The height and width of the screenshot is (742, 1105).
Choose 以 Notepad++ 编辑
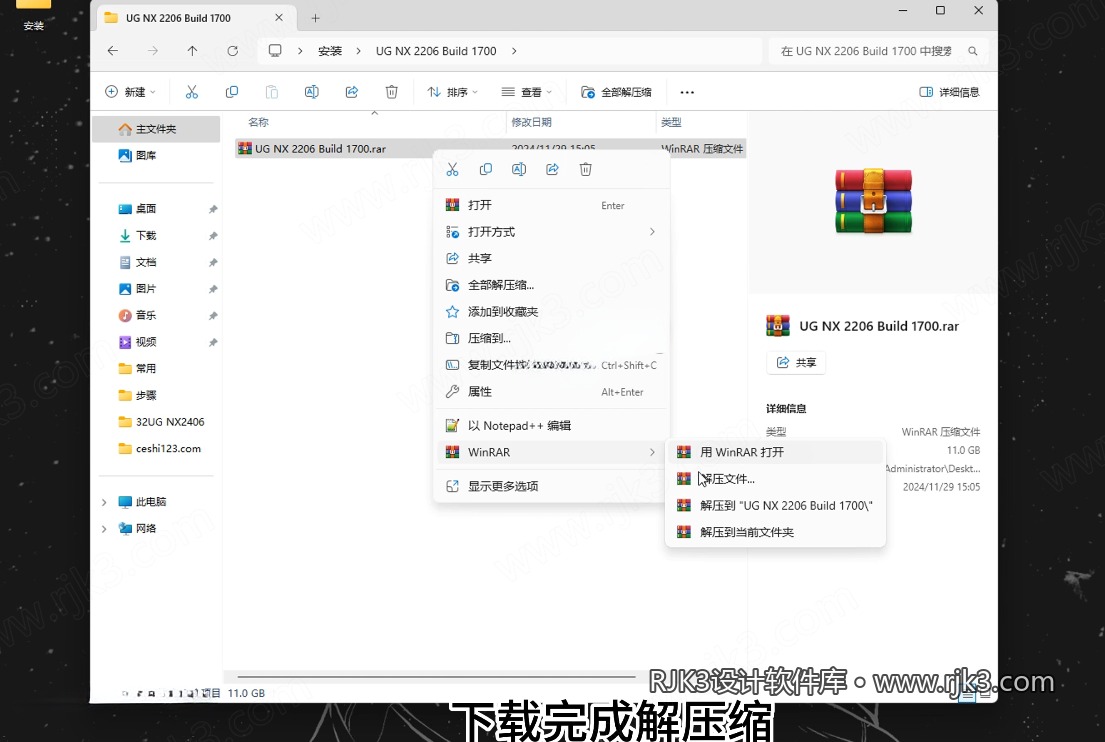[552, 426]
